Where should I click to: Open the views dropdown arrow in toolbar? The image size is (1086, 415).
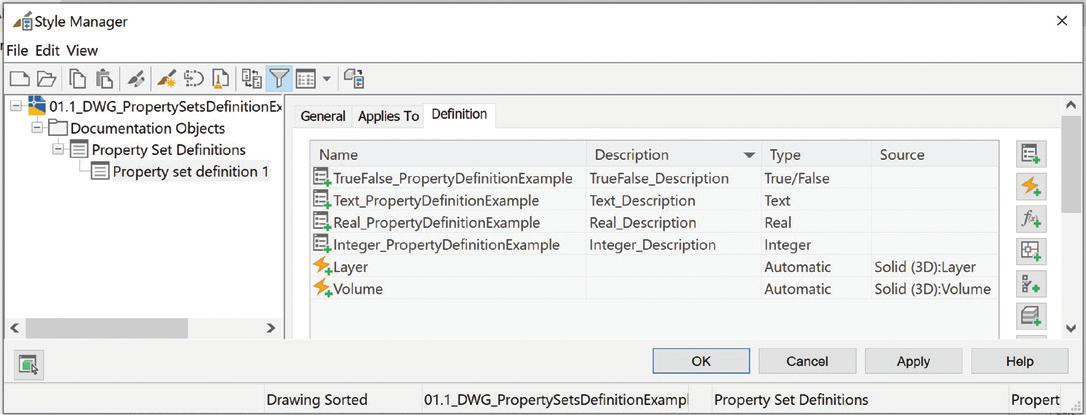point(327,79)
